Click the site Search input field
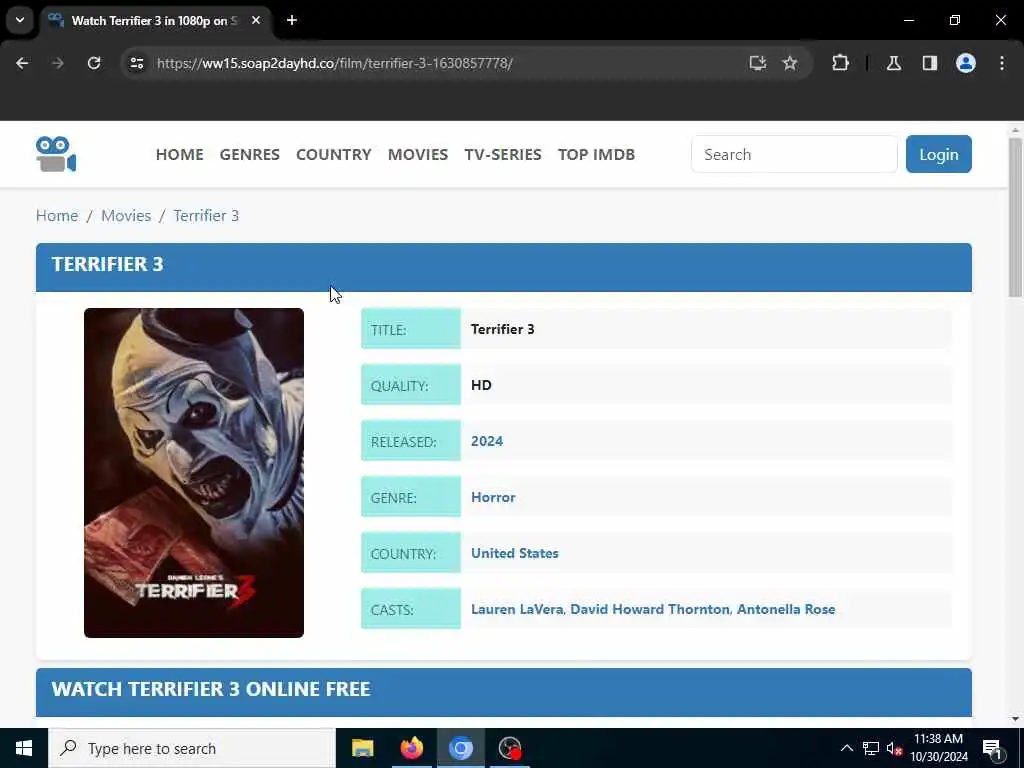 794,154
